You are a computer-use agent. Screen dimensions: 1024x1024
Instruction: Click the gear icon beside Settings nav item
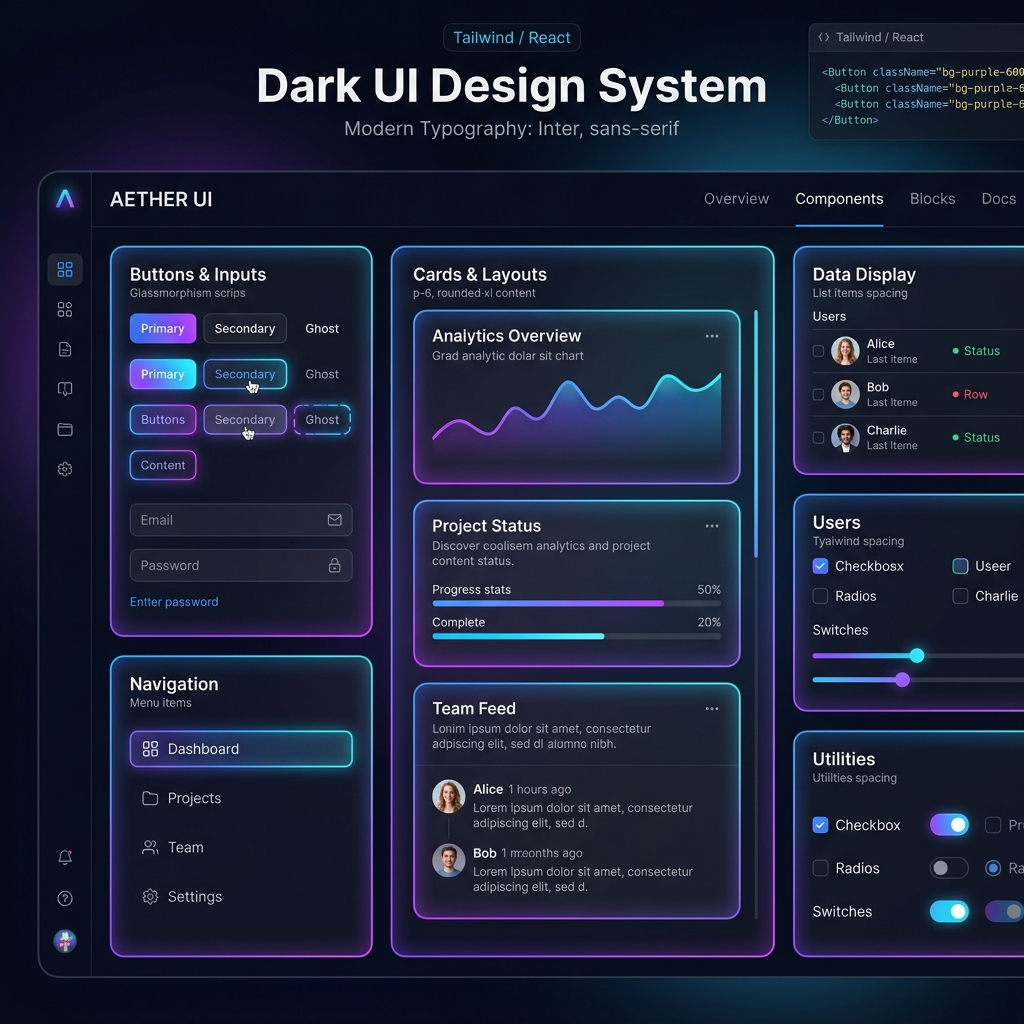click(150, 897)
